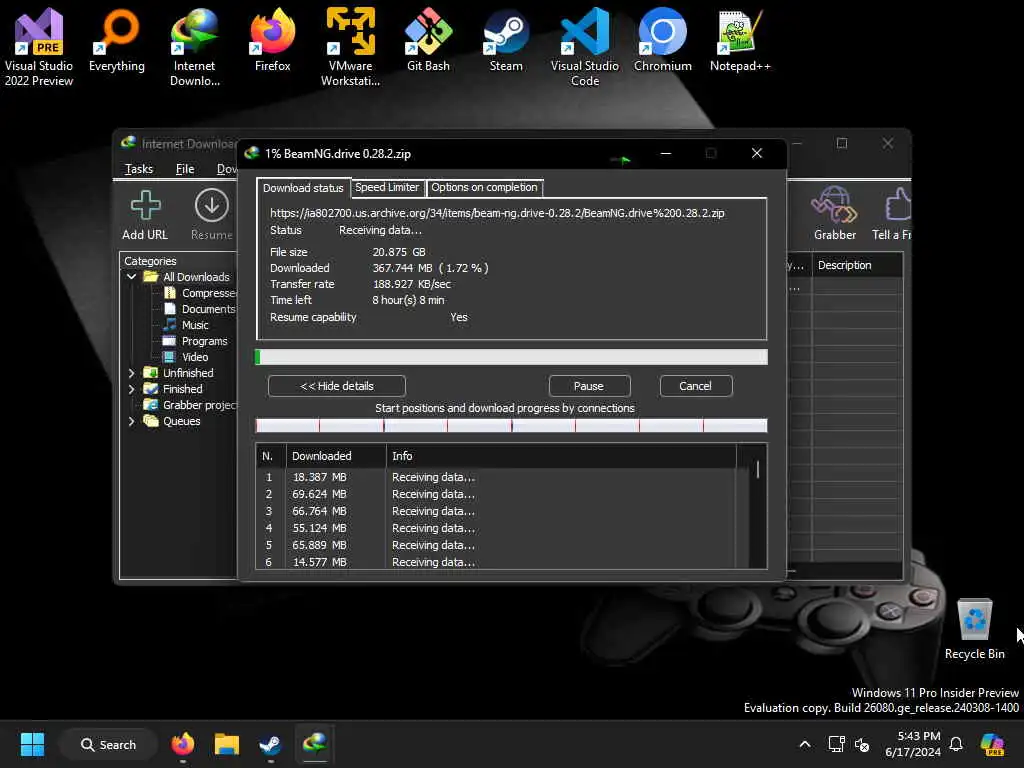The height and width of the screenshot is (768, 1024).
Task: Click the Downloaded column header
Action: (x=336, y=456)
